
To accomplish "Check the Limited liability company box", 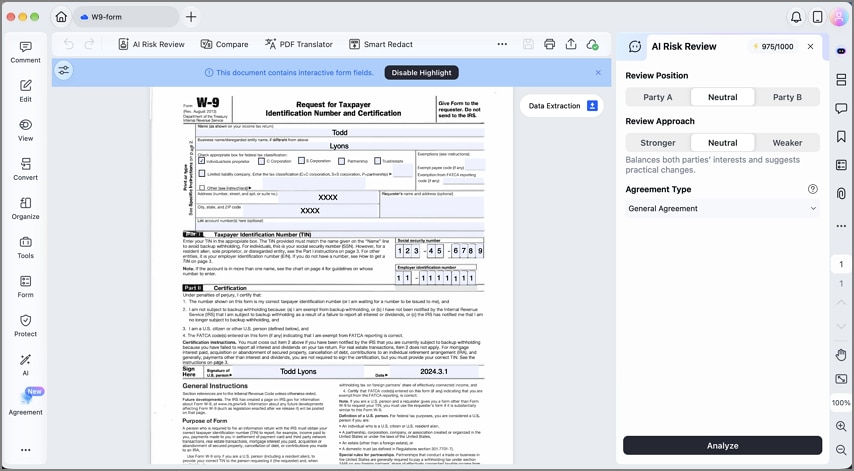I will [202, 174].
